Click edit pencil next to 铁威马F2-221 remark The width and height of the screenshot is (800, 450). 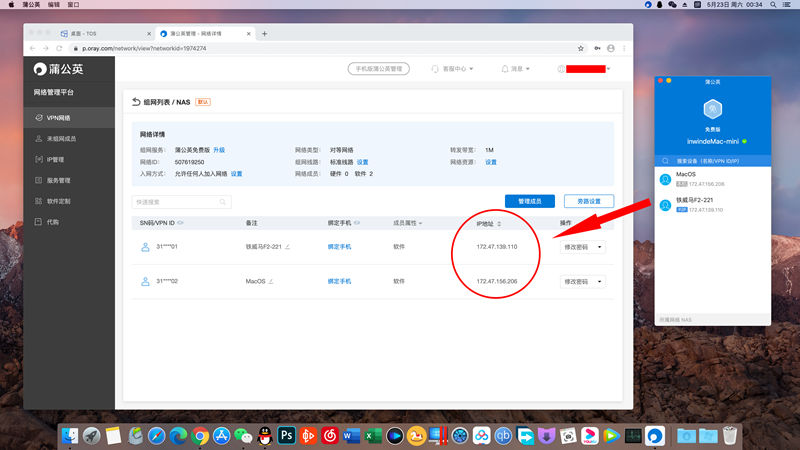[x=288, y=246]
